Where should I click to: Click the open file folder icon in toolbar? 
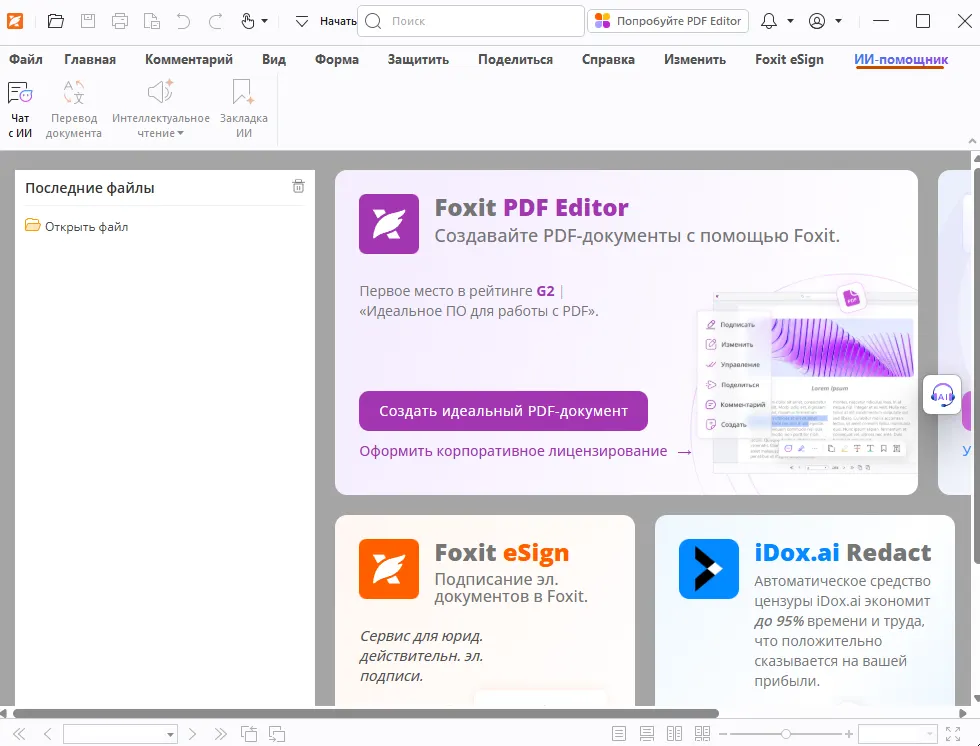(x=56, y=21)
